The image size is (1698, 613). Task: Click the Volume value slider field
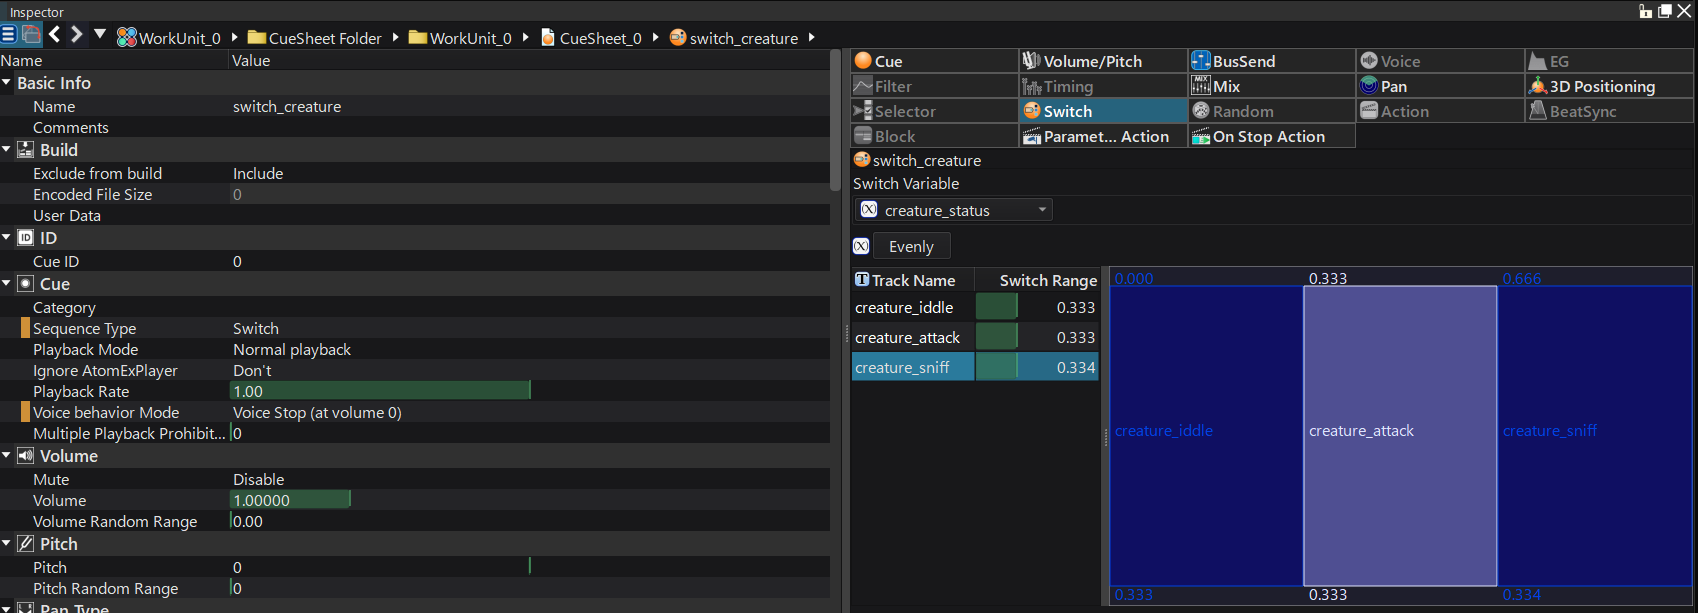click(x=290, y=500)
